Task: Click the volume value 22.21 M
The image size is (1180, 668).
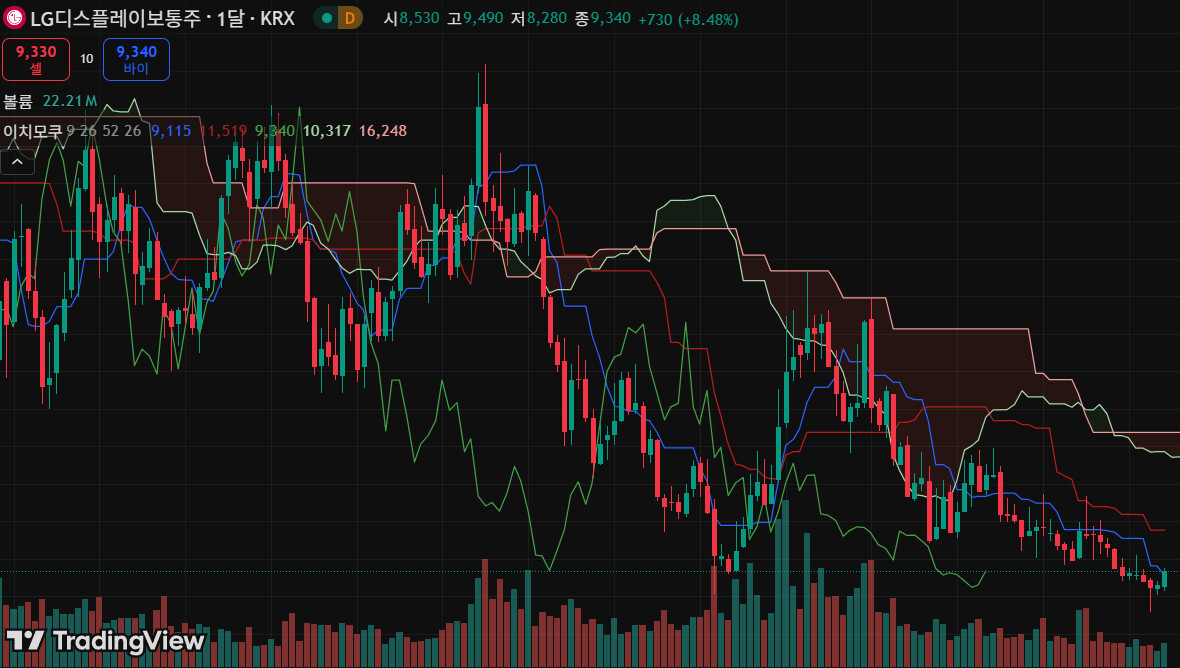Action: (x=70, y=101)
